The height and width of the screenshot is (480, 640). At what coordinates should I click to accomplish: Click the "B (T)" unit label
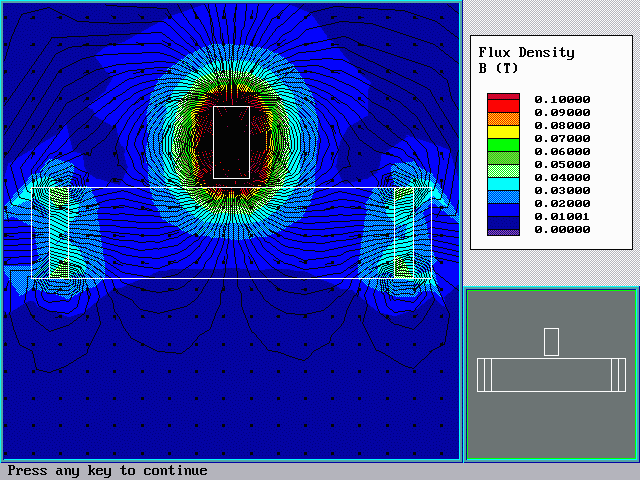click(x=498, y=68)
